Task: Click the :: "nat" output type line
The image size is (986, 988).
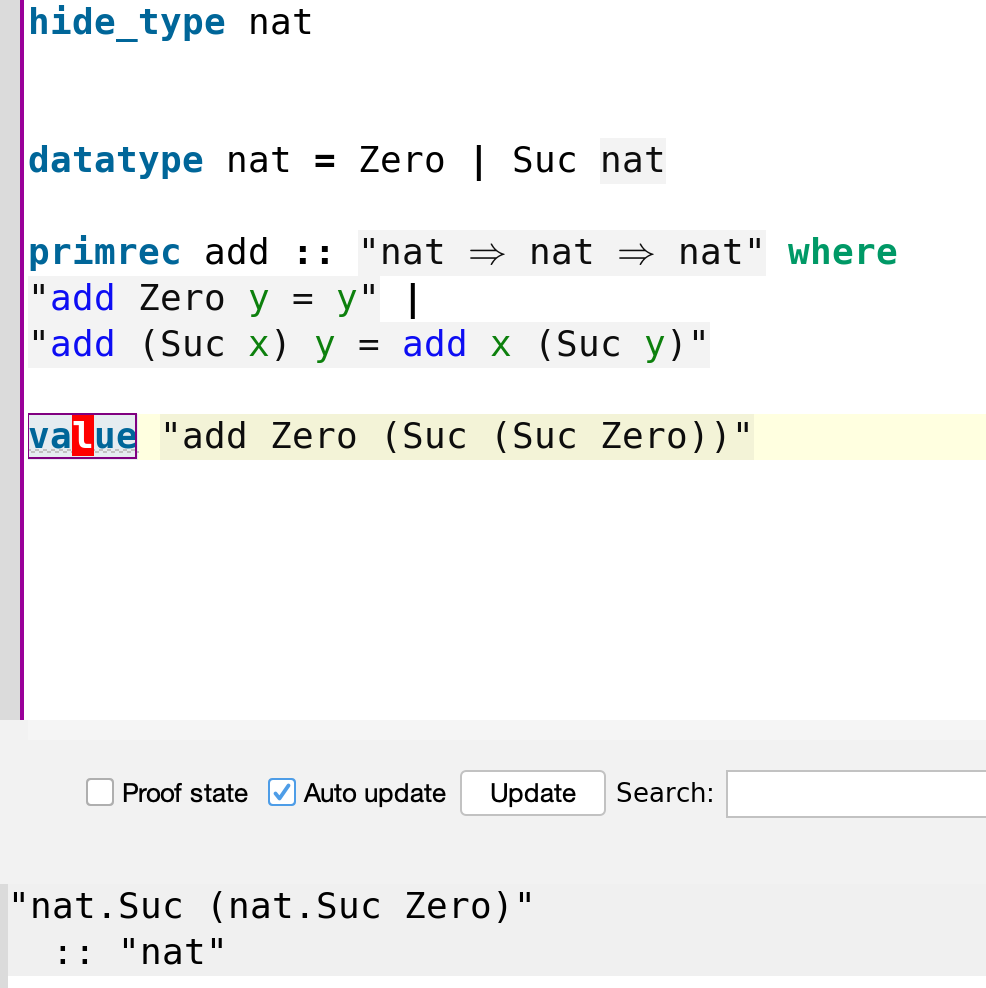Action: tap(140, 952)
